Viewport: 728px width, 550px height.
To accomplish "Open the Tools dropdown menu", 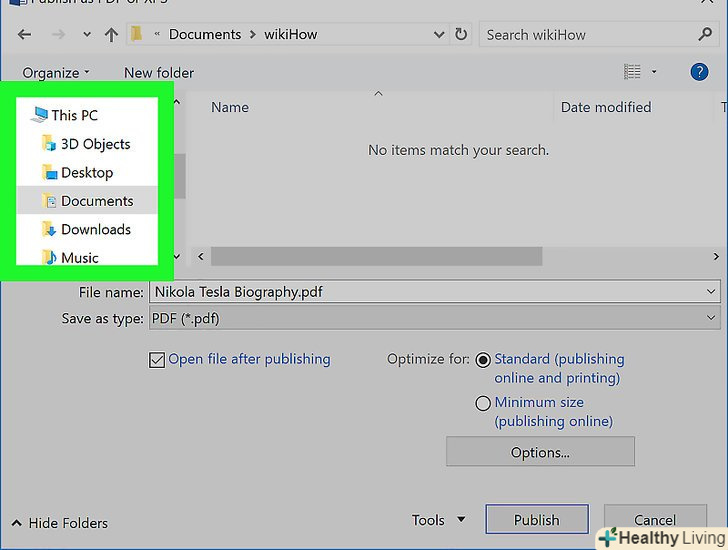I will point(439,520).
